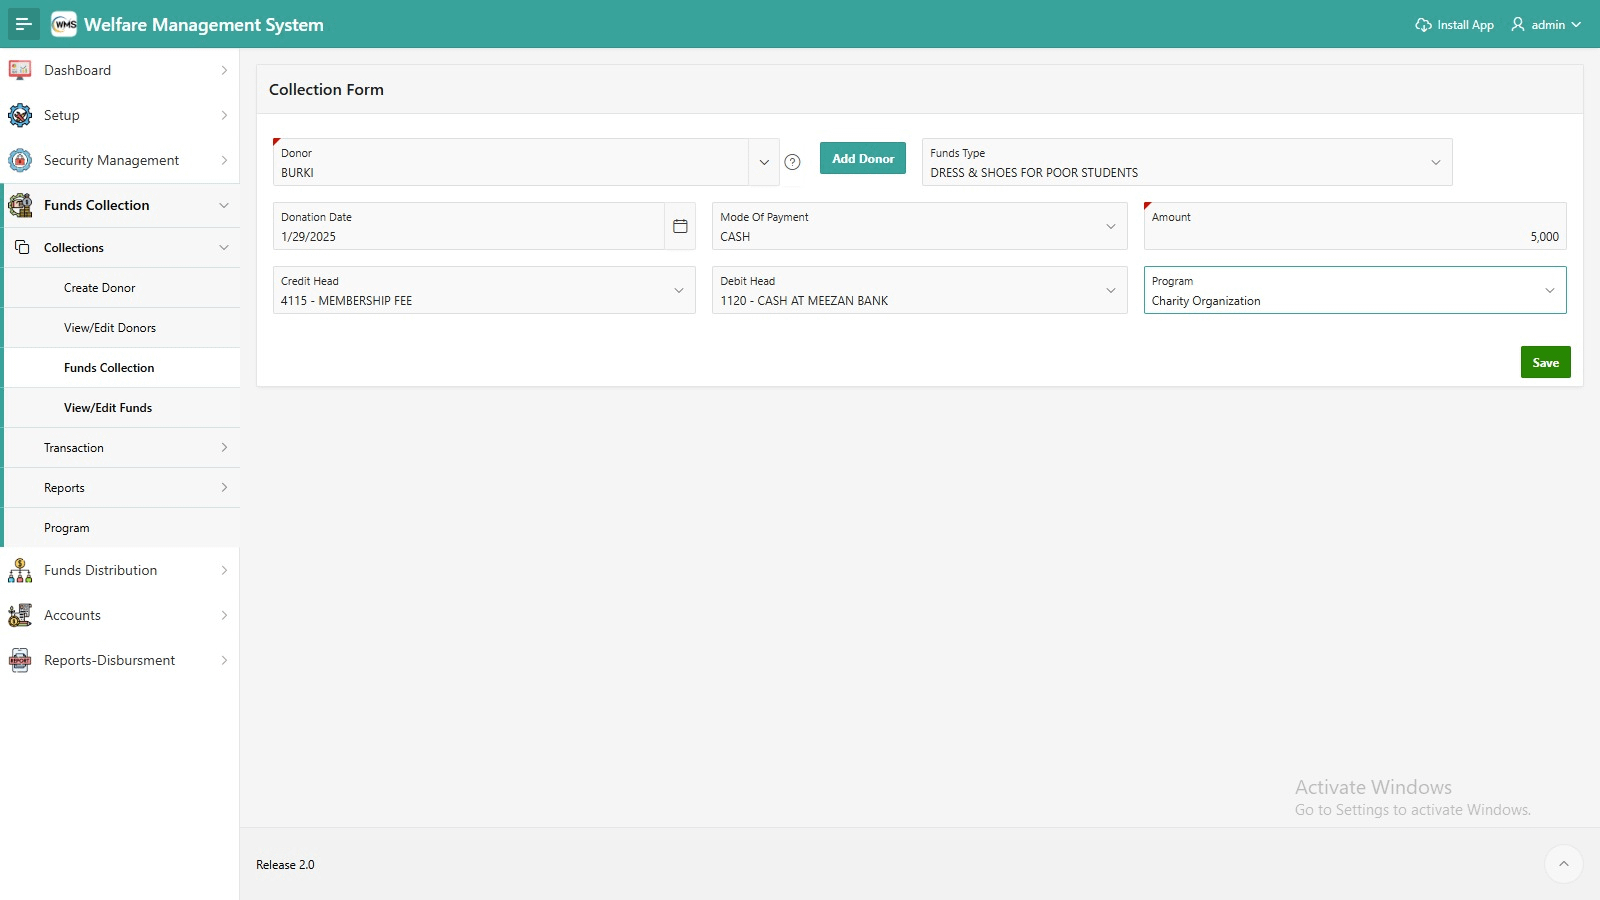Open the Donation Date calendar picker
Viewport: 1600px width, 900px height.
click(x=680, y=226)
